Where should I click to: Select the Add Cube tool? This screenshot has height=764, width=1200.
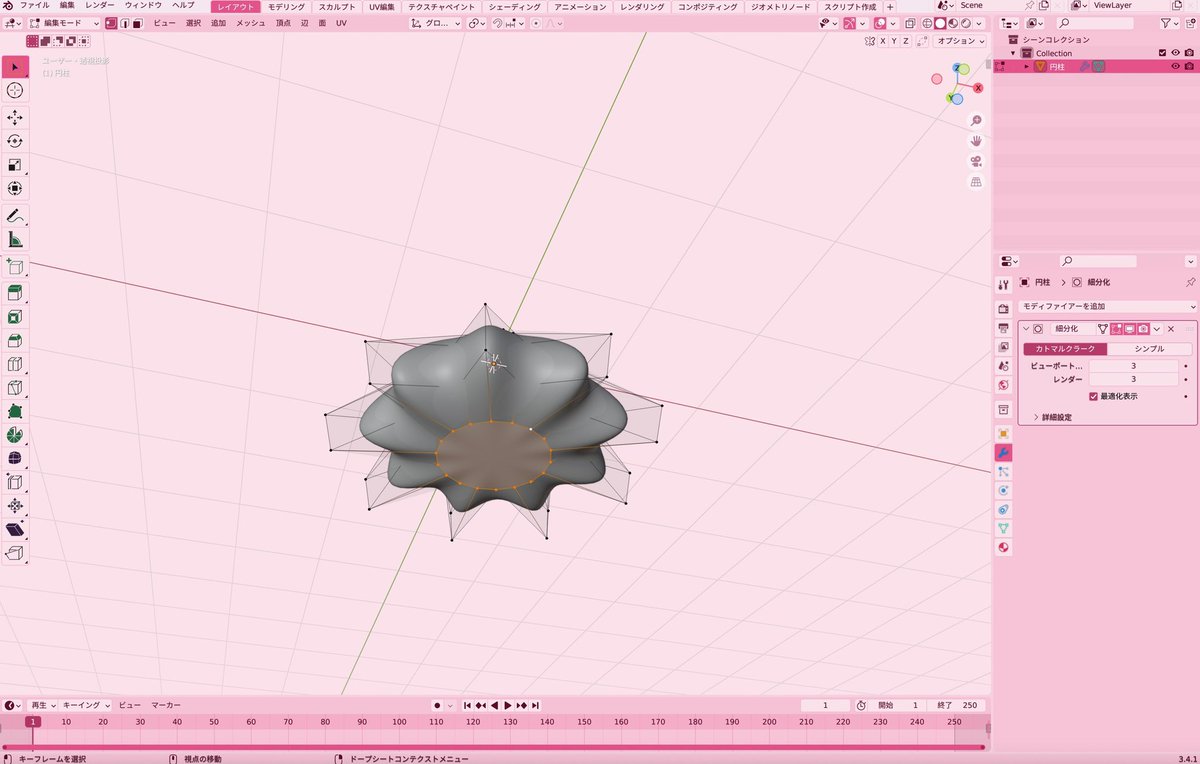[15, 267]
